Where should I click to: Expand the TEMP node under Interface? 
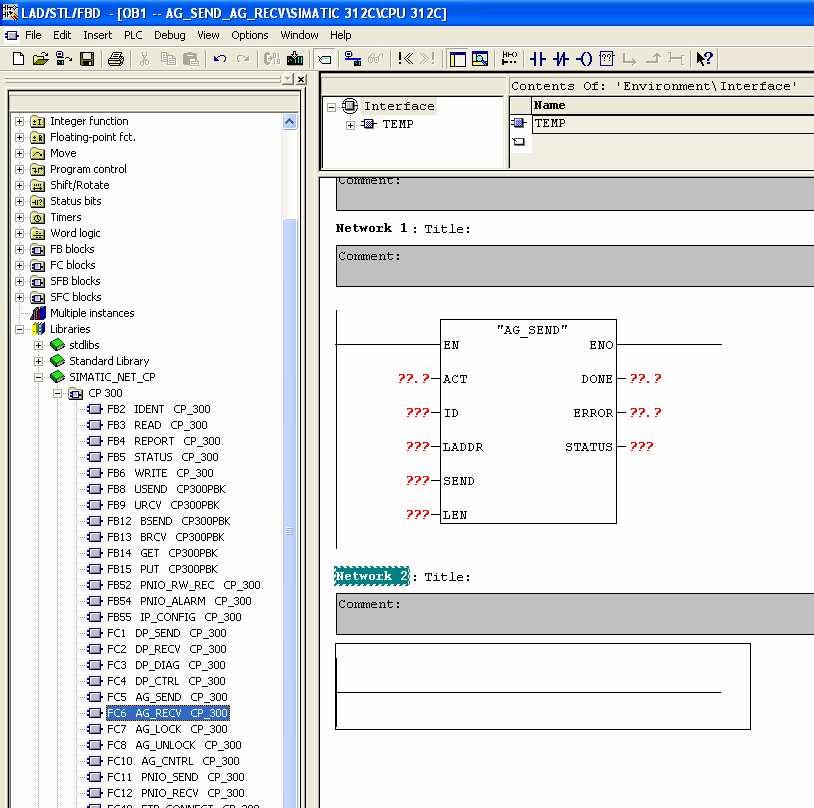tap(350, 125)
